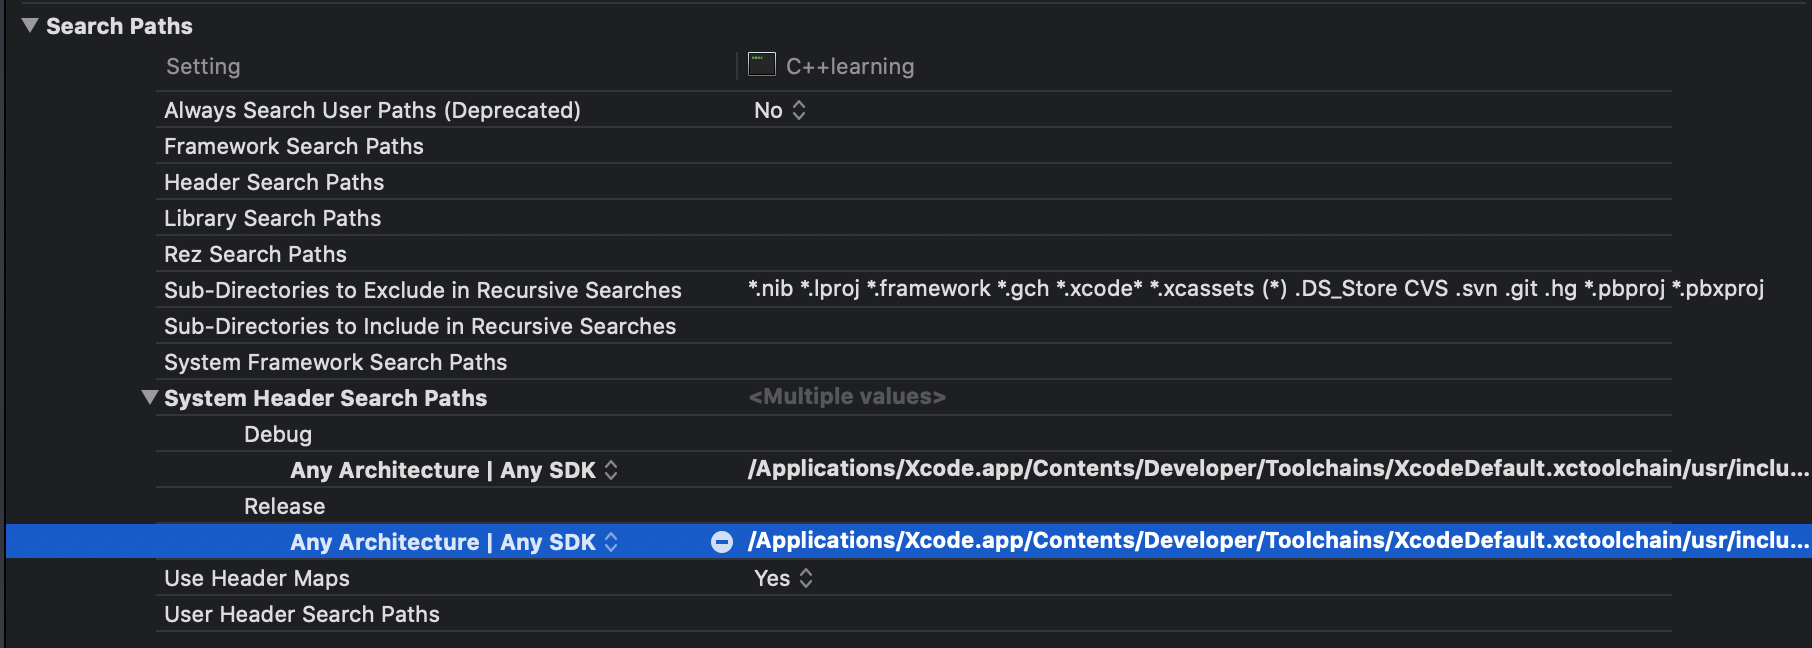This screenshot has width=1812, height=648.
Task: Click the C++learning target icon
Action: pos(762,65)
